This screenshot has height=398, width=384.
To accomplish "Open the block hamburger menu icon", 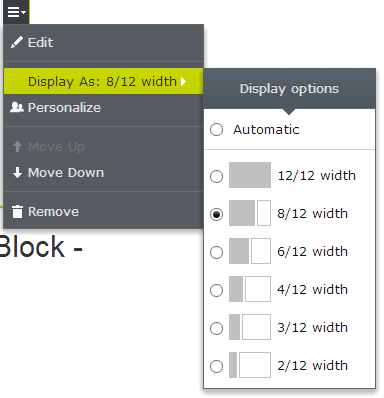I will click(x=16, y=12).
